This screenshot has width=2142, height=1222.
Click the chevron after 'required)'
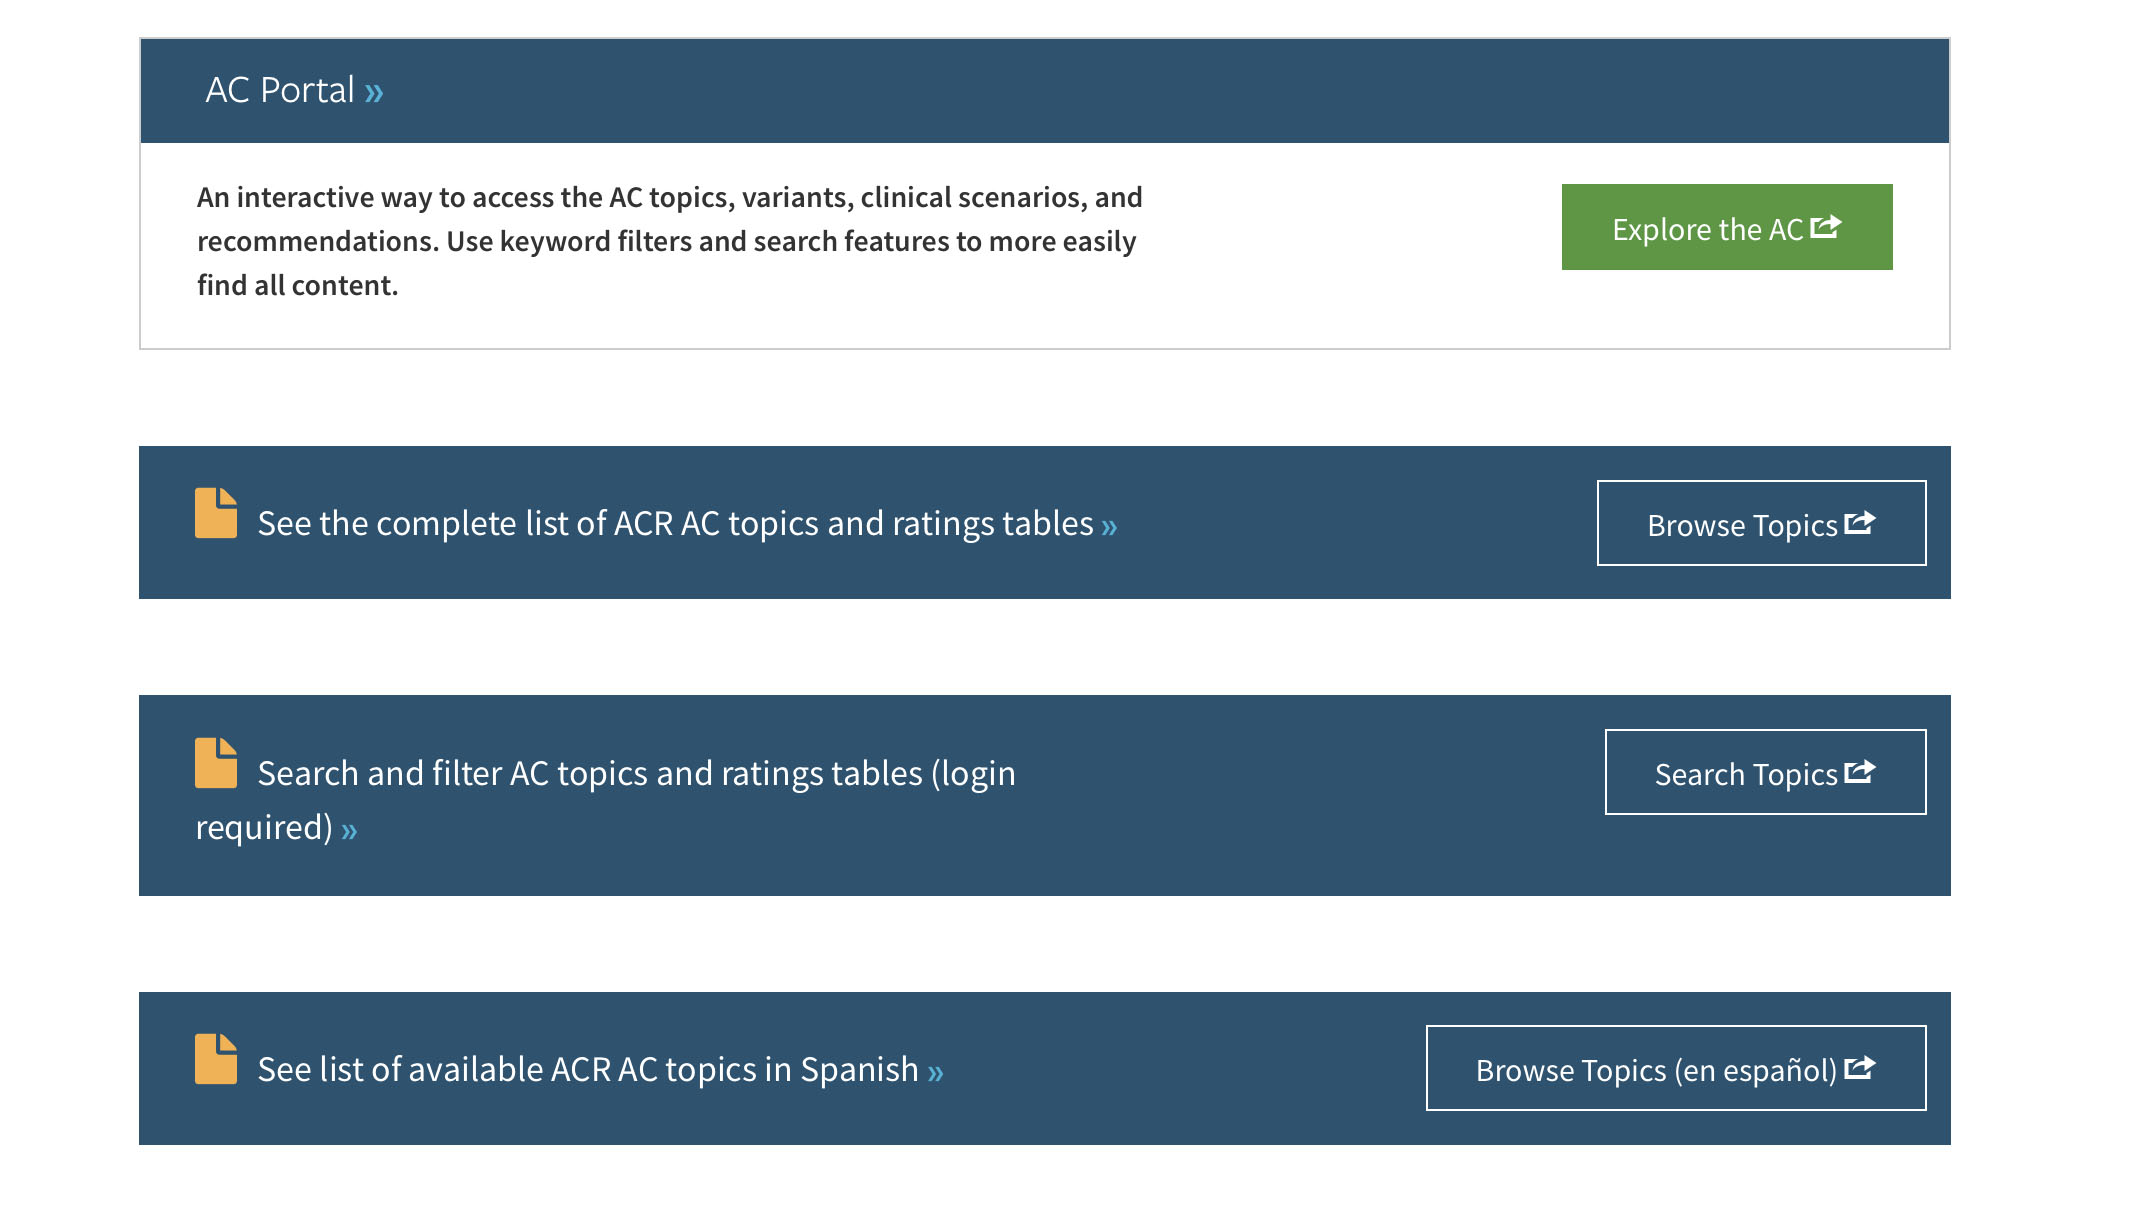[349, 831]
